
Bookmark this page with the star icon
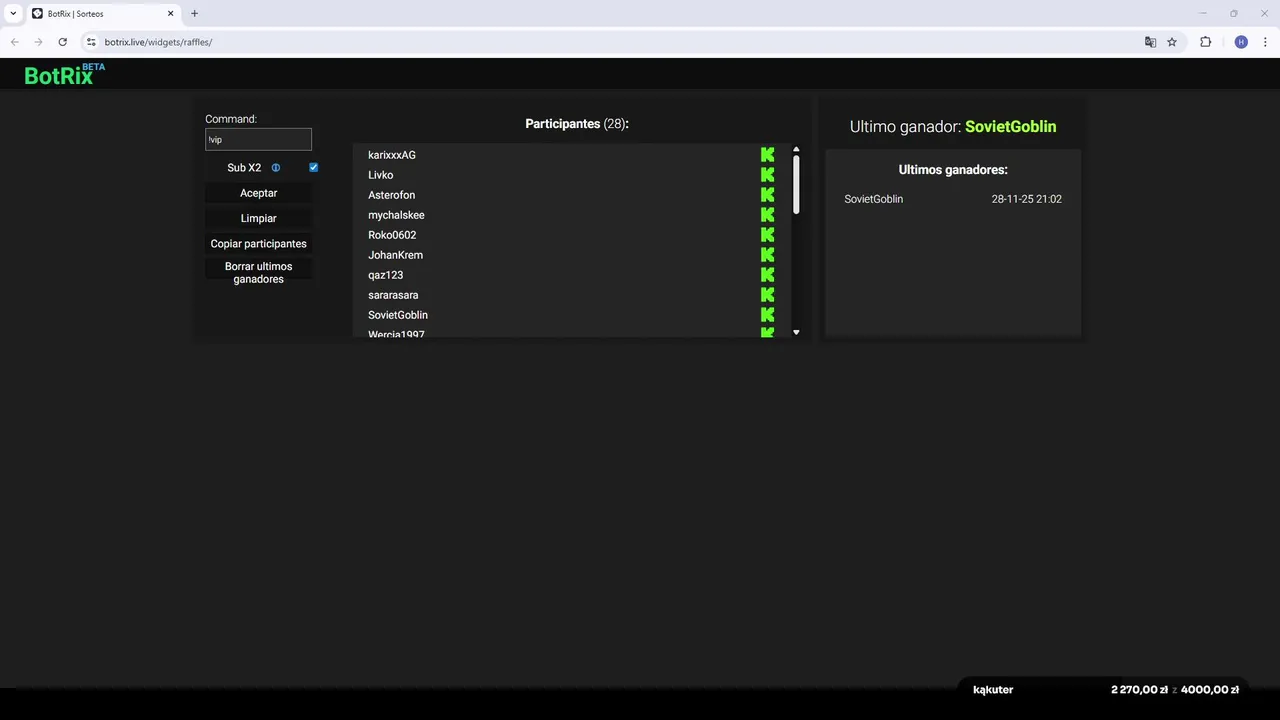[x=1172, y=42]
